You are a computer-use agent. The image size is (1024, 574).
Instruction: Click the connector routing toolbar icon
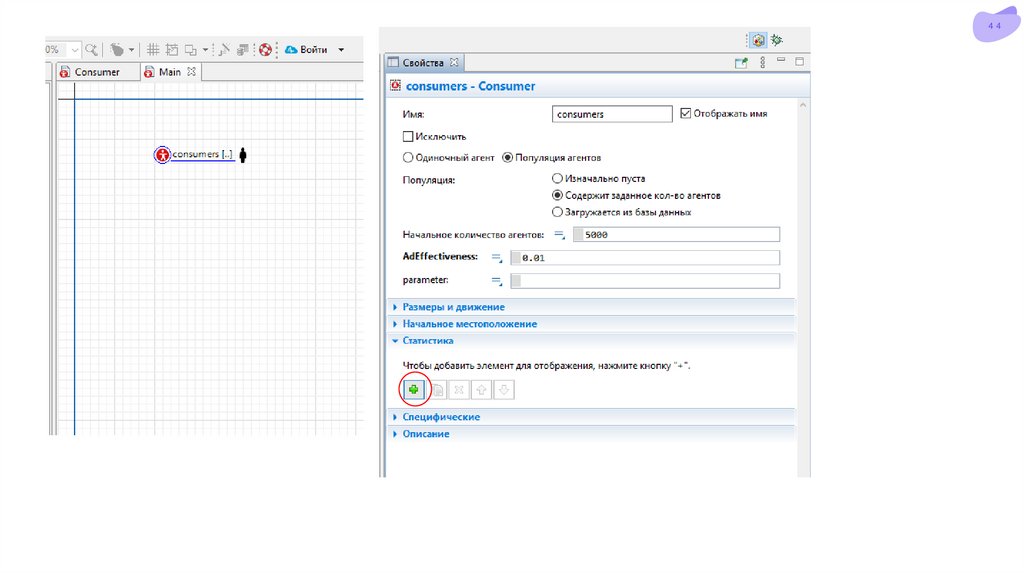[x=224, y=50]
